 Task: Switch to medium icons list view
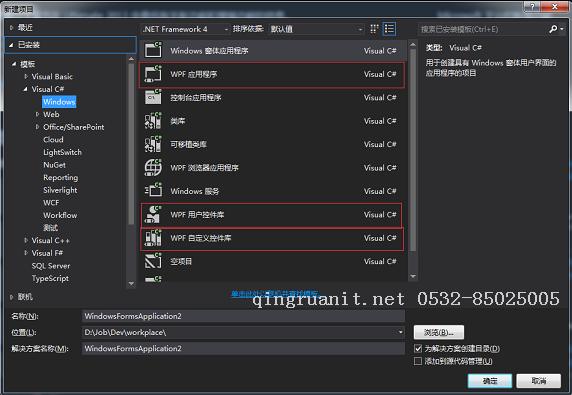click(389, 29)
